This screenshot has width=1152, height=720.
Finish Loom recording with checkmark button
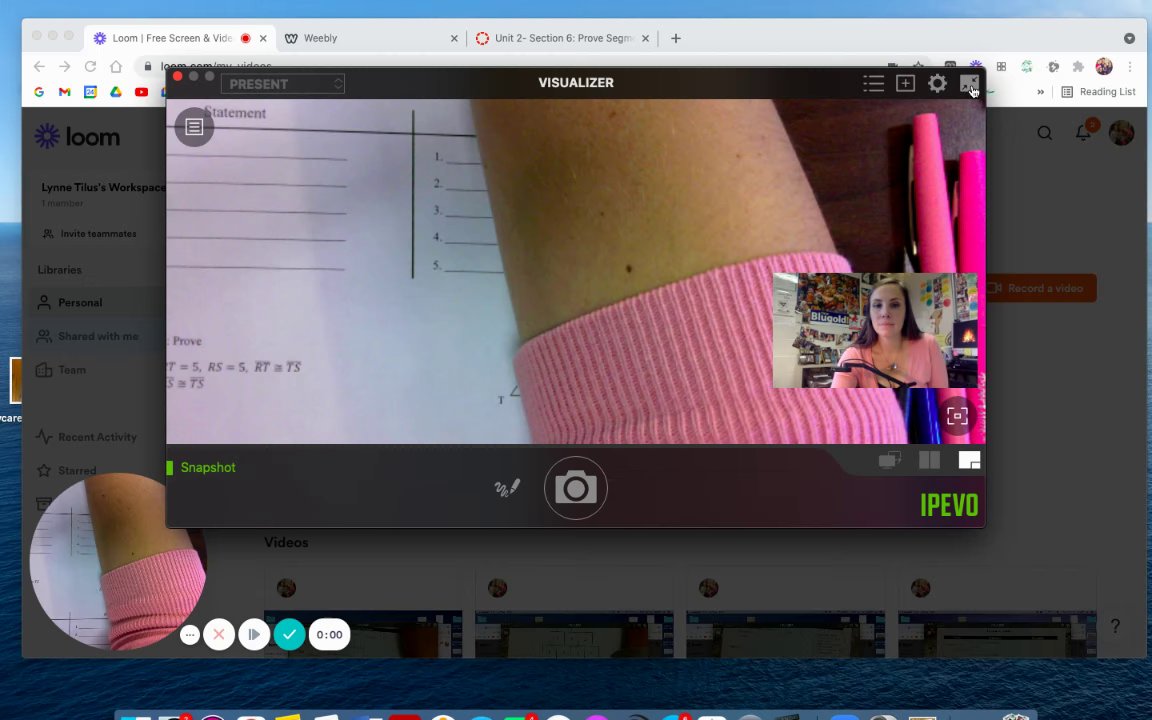289,635
